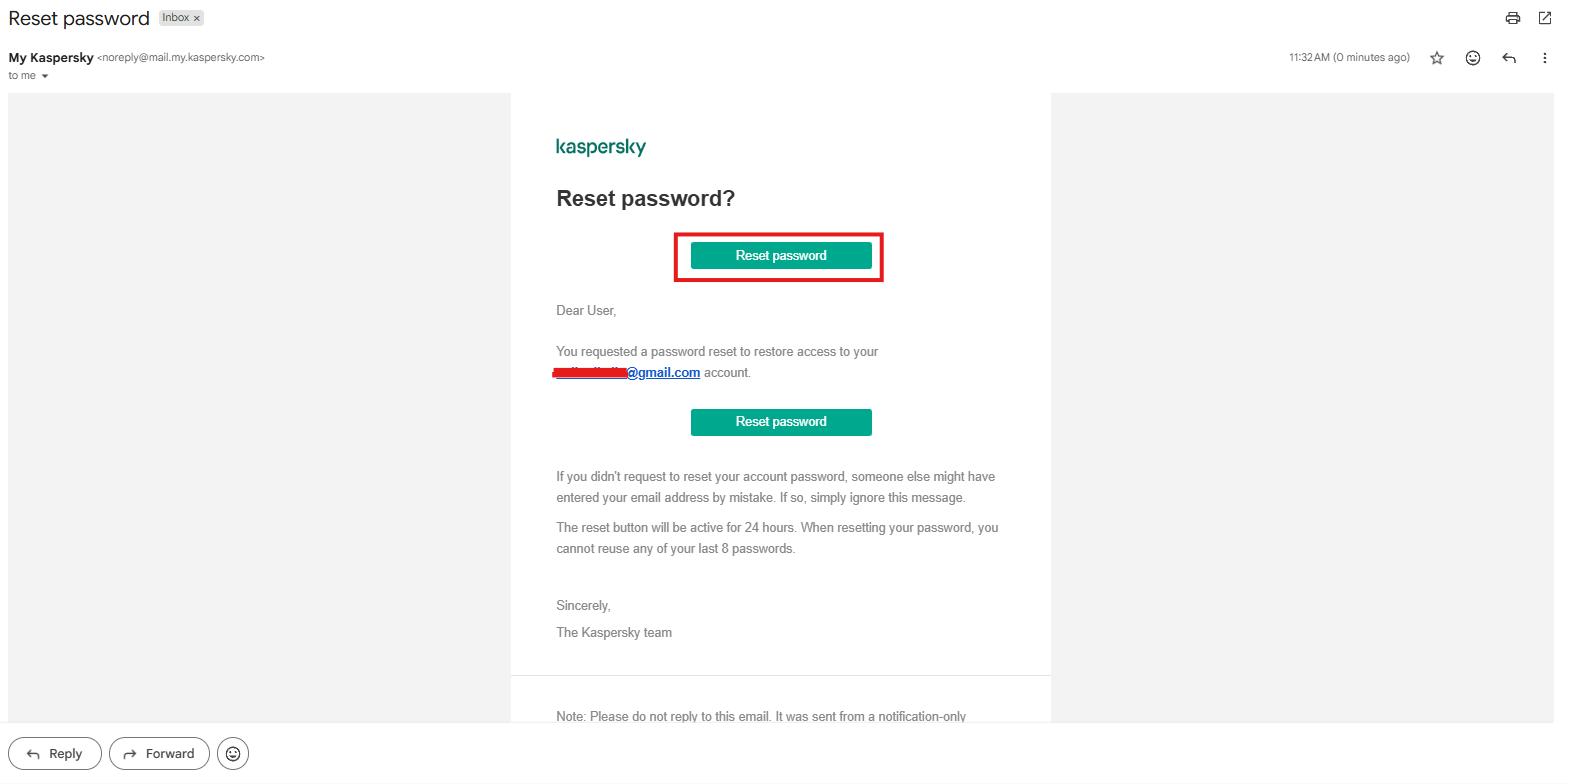Click the reply arrow icon beside the timestamp
This screenshot has width=1570, height=784.
(x=1509, y=58)
